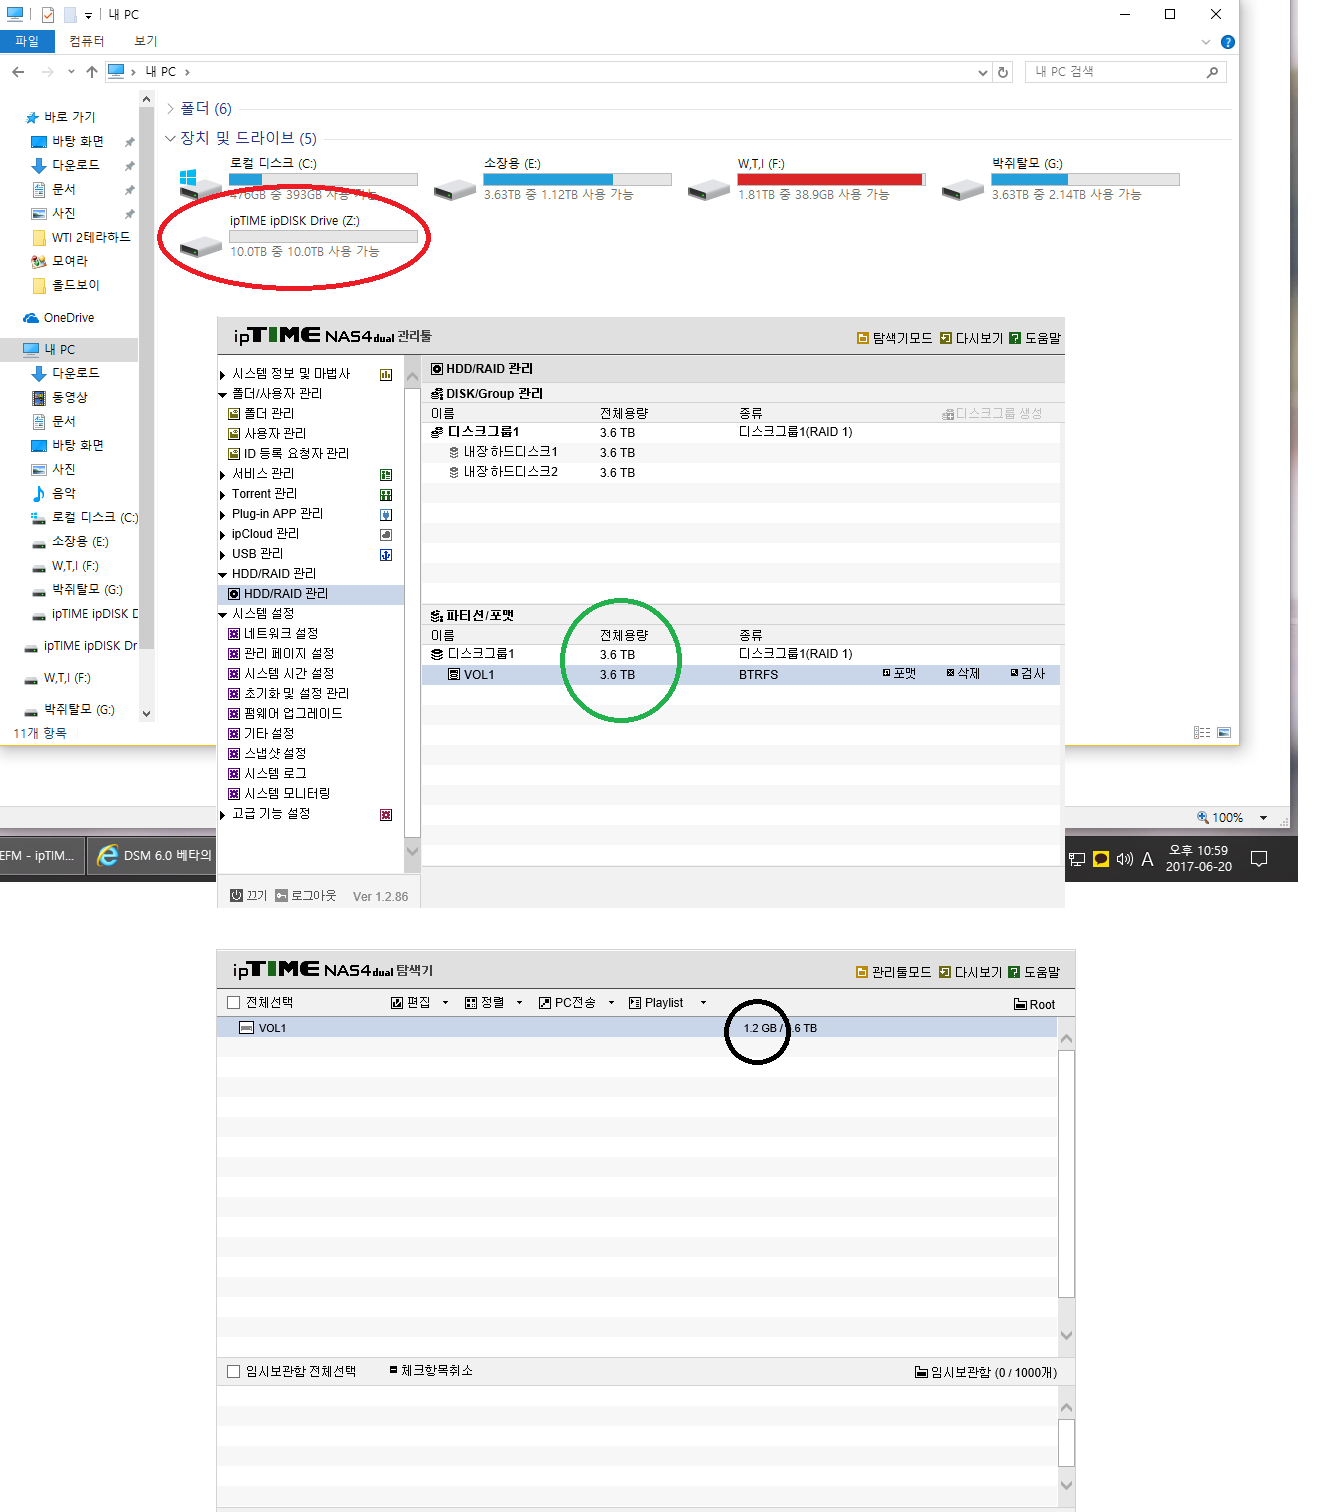Refresh the 내 PC address bar
The height and width of the screenshot is (1512, 1320).
point(1003,72)
